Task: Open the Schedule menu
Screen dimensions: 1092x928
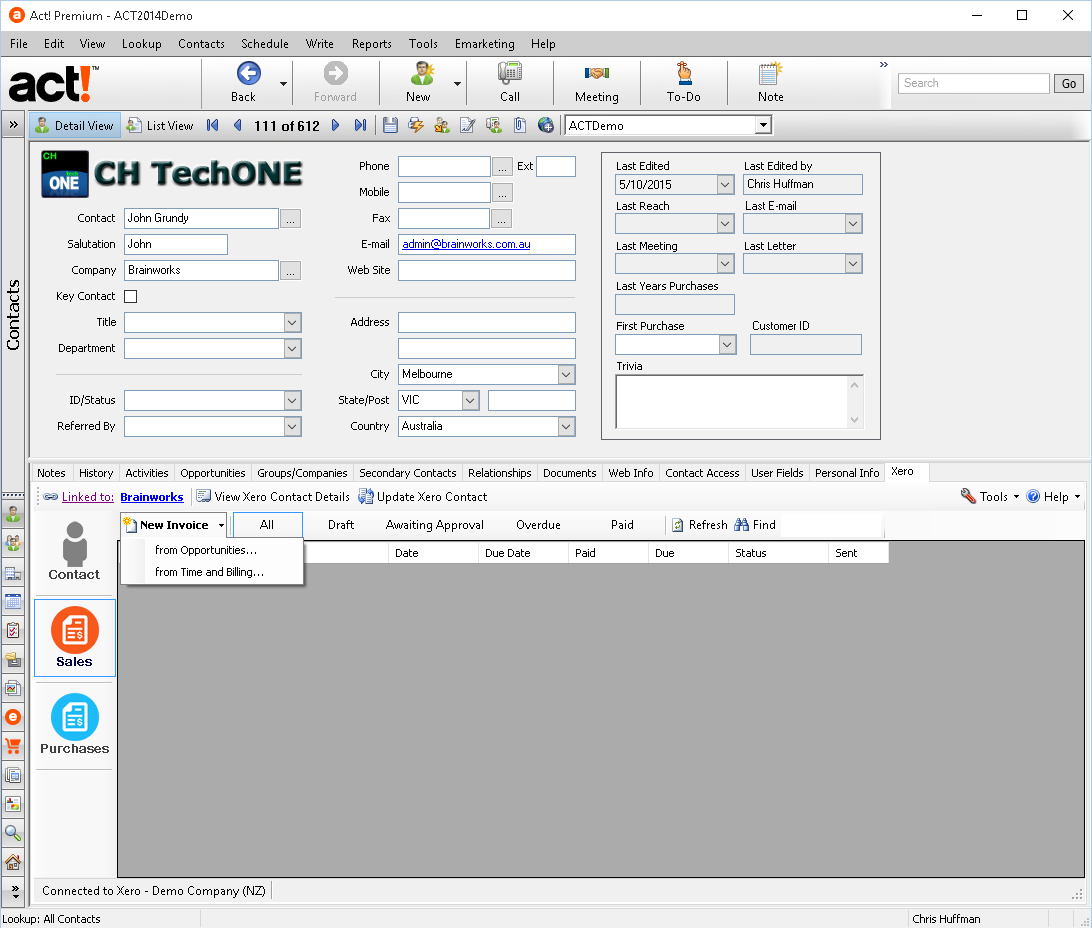Action: coord(265,44)
